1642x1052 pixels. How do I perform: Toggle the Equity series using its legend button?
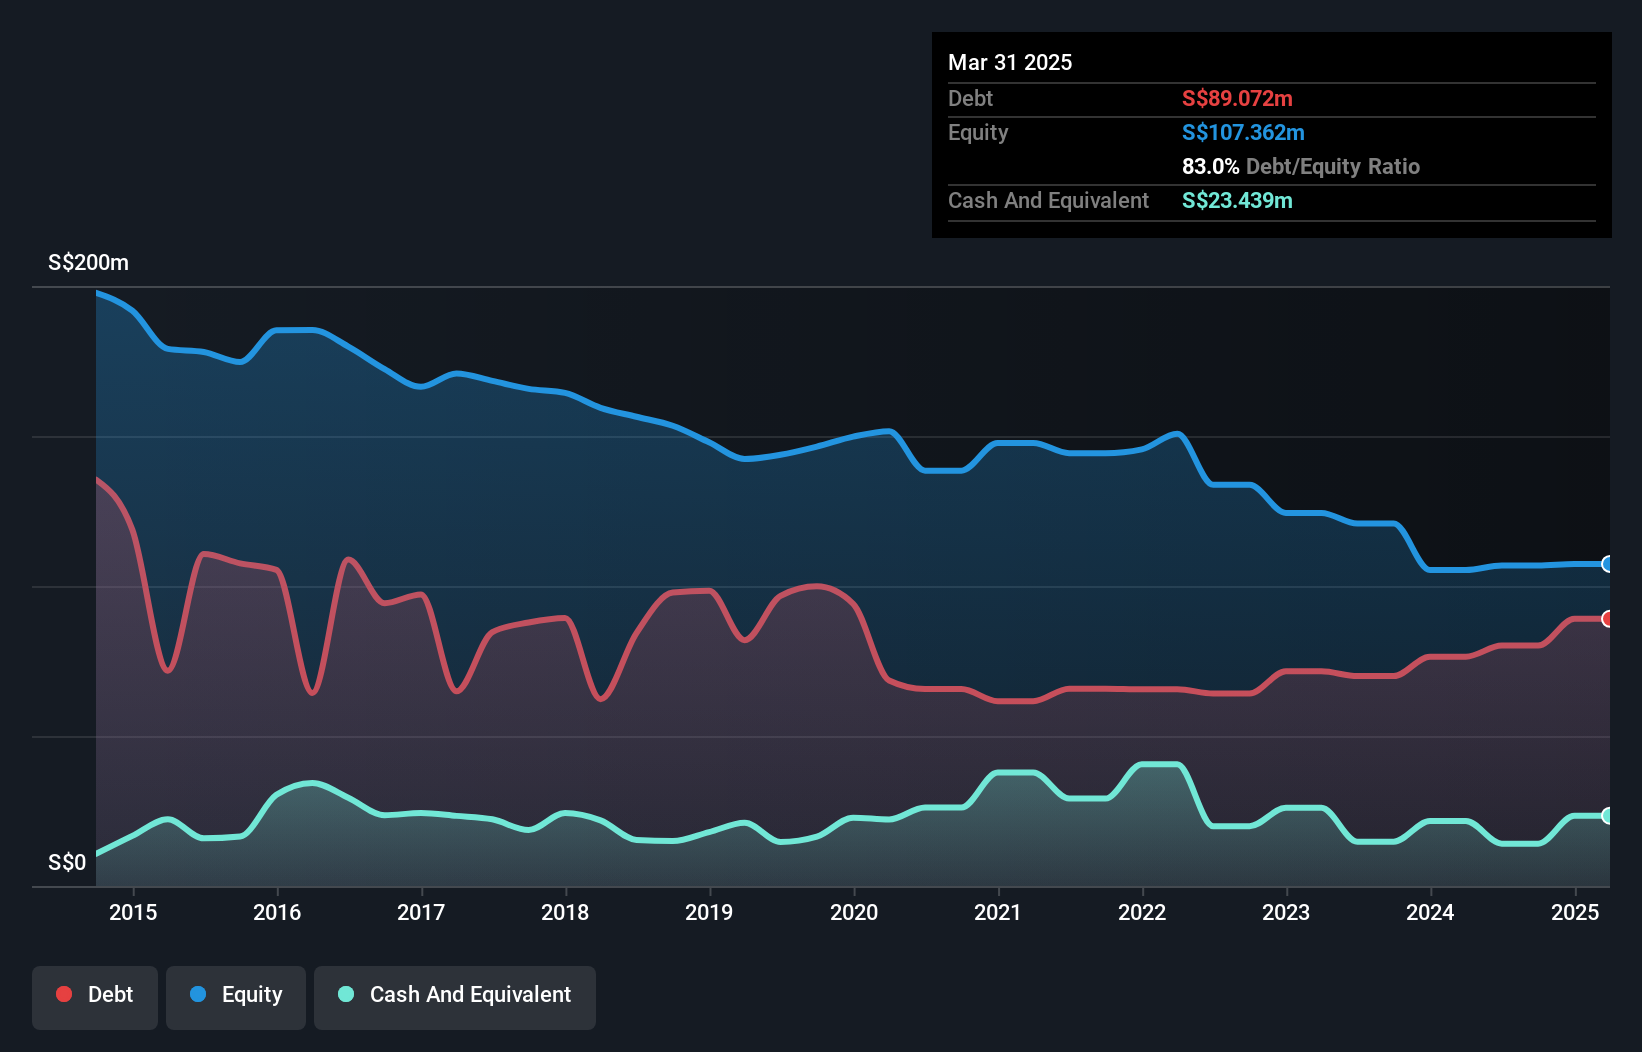point(235,997)
